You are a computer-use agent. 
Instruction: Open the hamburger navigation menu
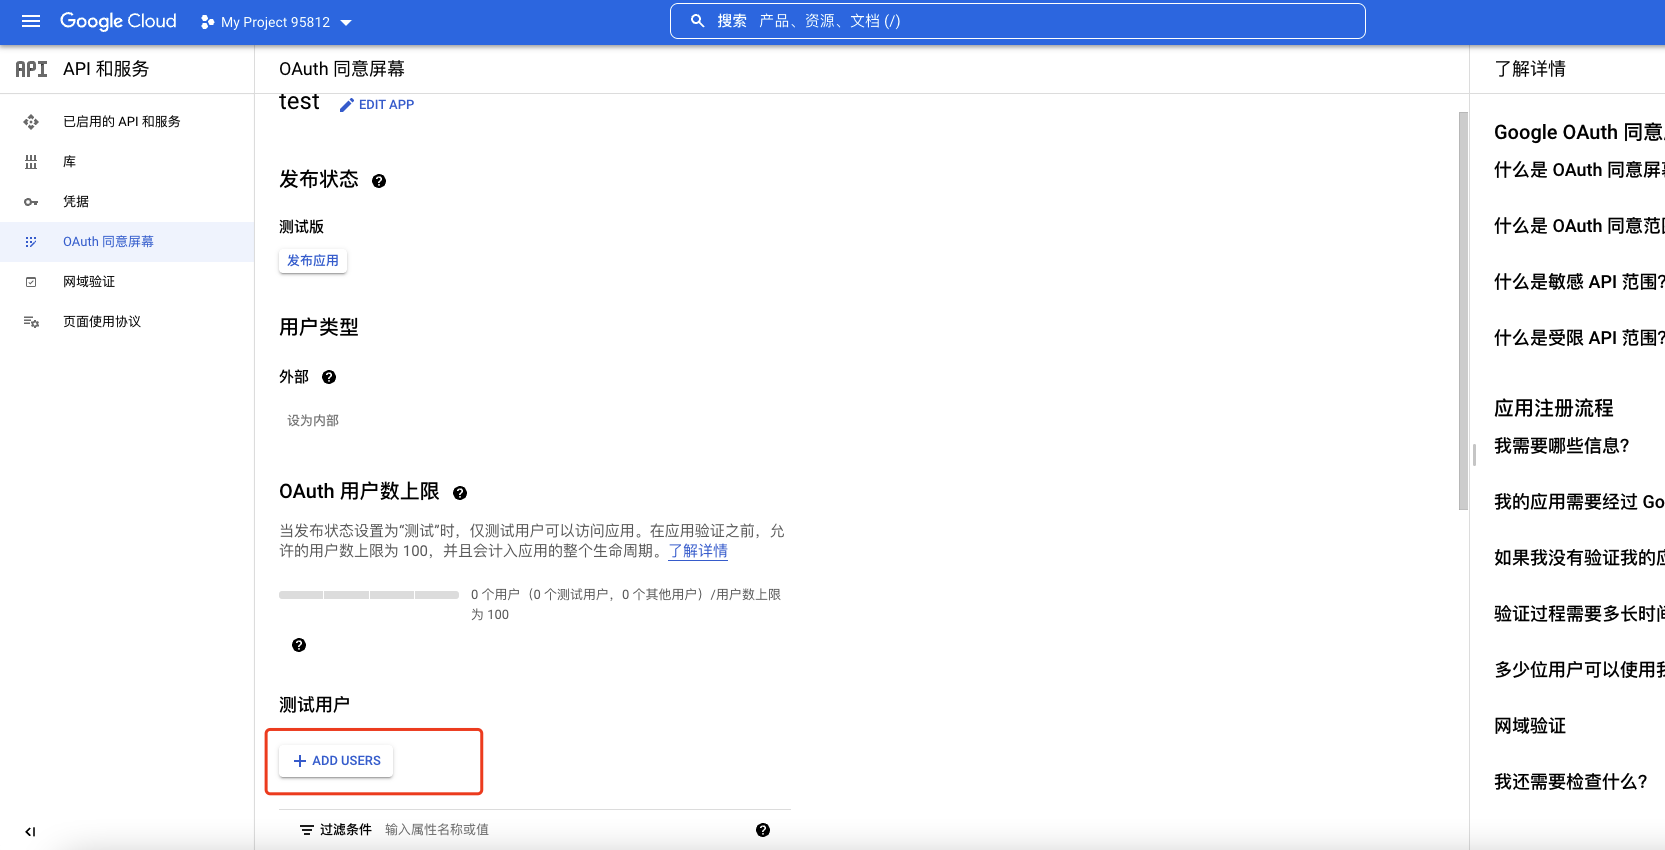[31, 21]
